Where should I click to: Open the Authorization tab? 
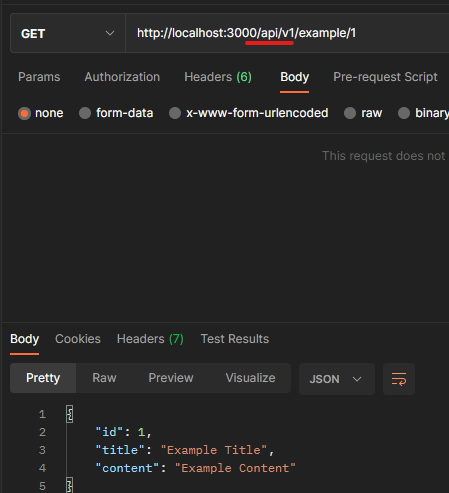122,77
